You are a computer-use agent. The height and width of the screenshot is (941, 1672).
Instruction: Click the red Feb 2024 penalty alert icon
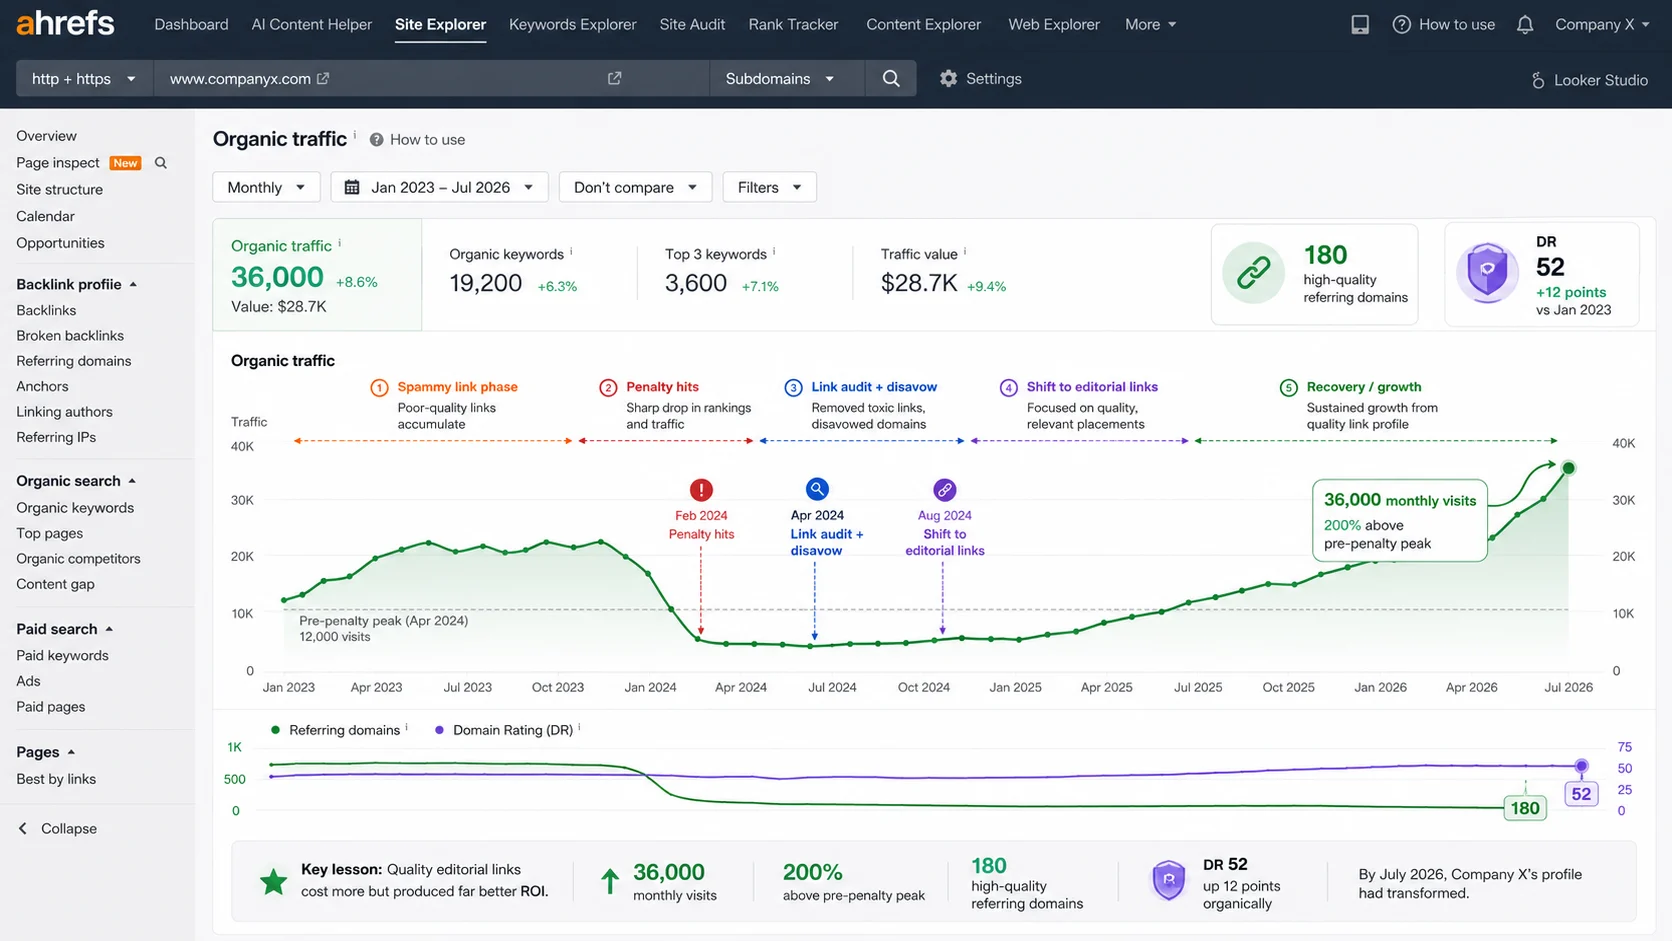pyautogui.click(x=701, y=490)
